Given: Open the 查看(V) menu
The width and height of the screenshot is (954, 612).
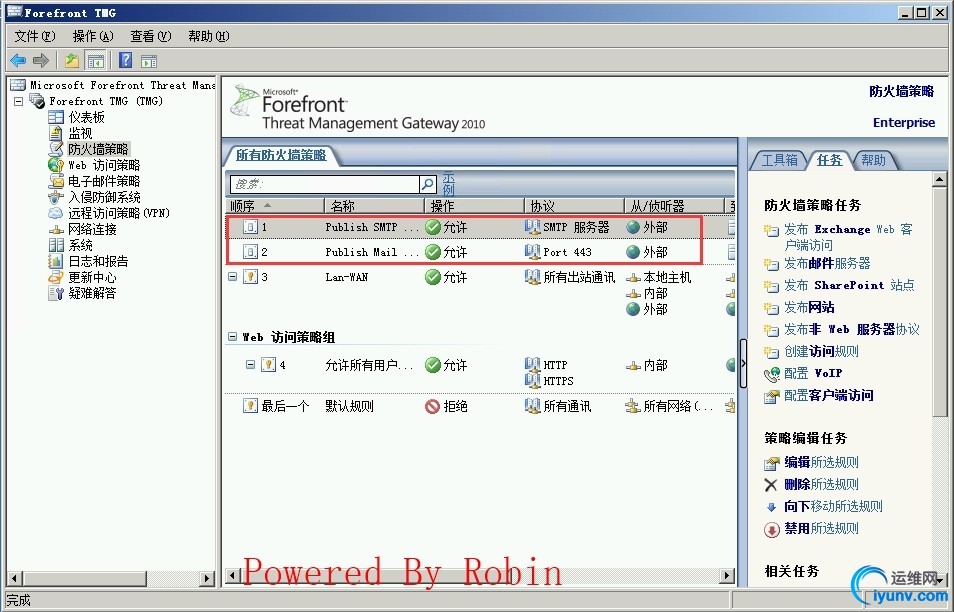Looking at the screenshot, I should [150, 37].
